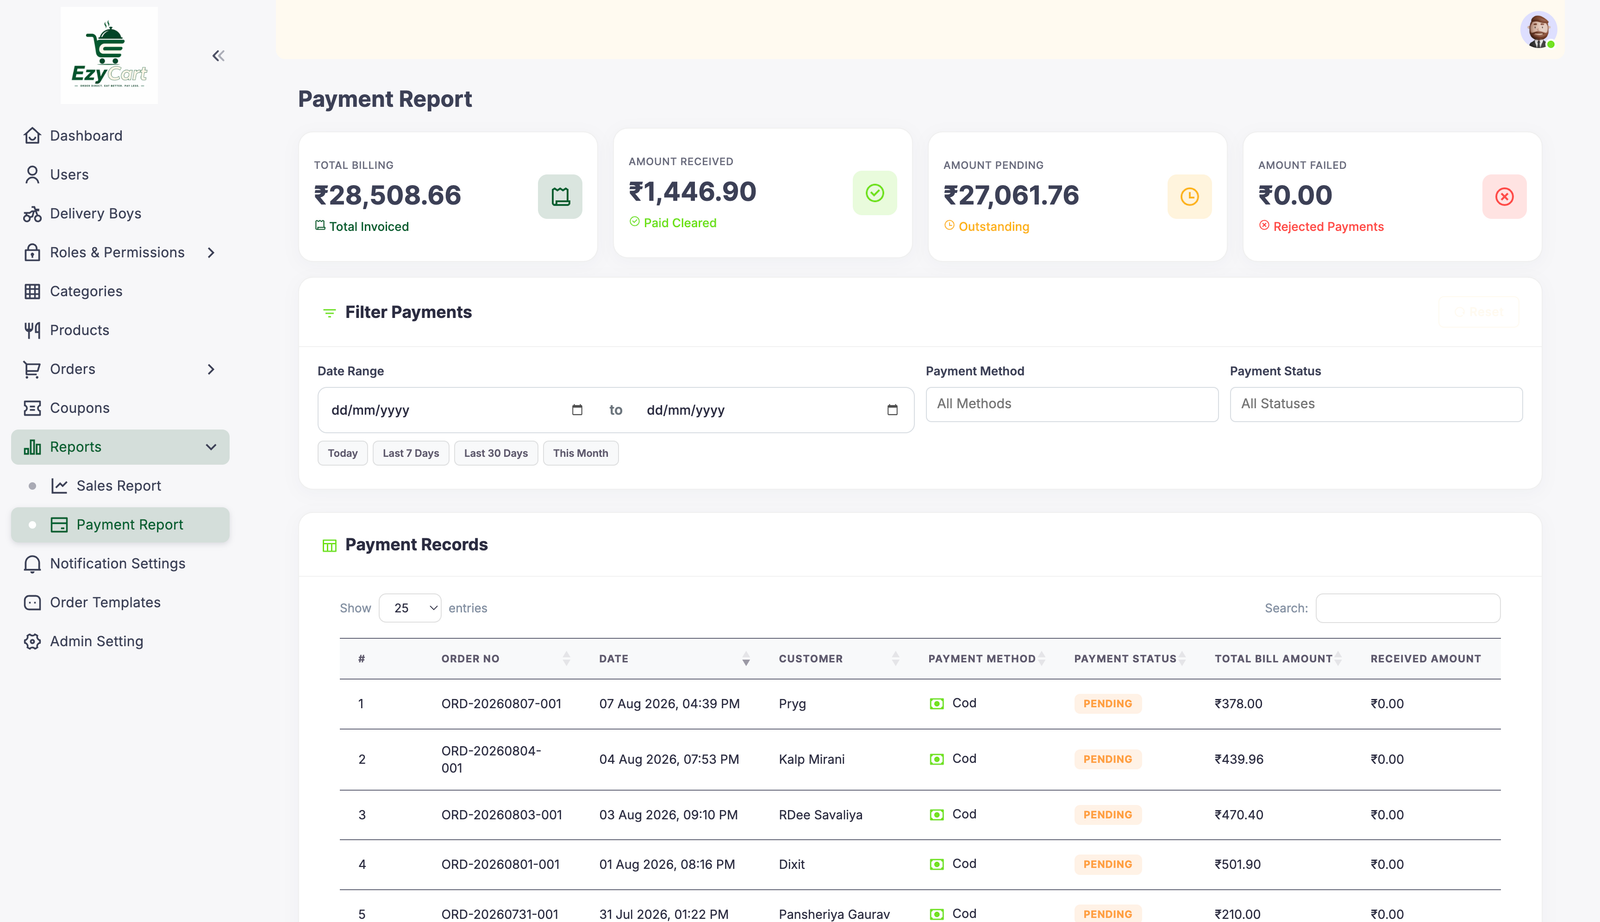This screenshot has height=922, width=1600.
Task: Open the Products page
Action: (79, 330)
